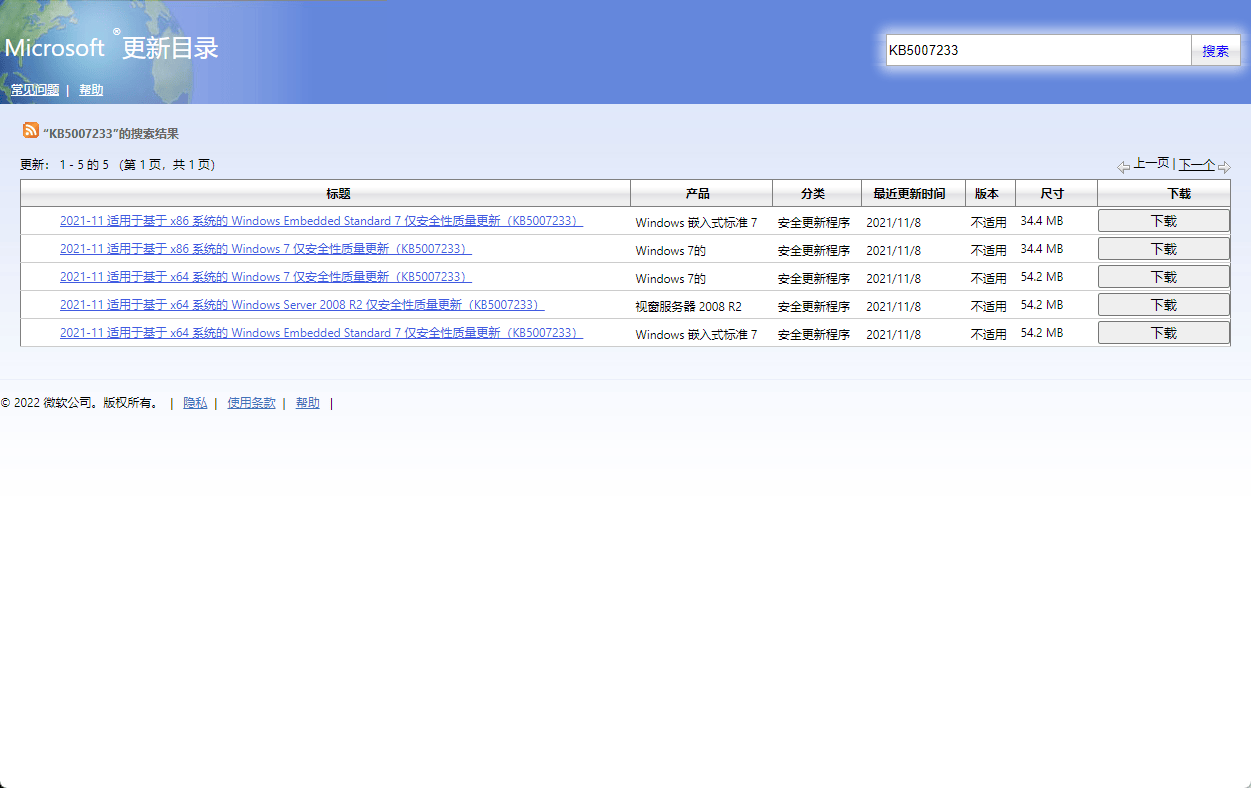
Task: Sort results by the 版本 column header
Action: [989, 192]
